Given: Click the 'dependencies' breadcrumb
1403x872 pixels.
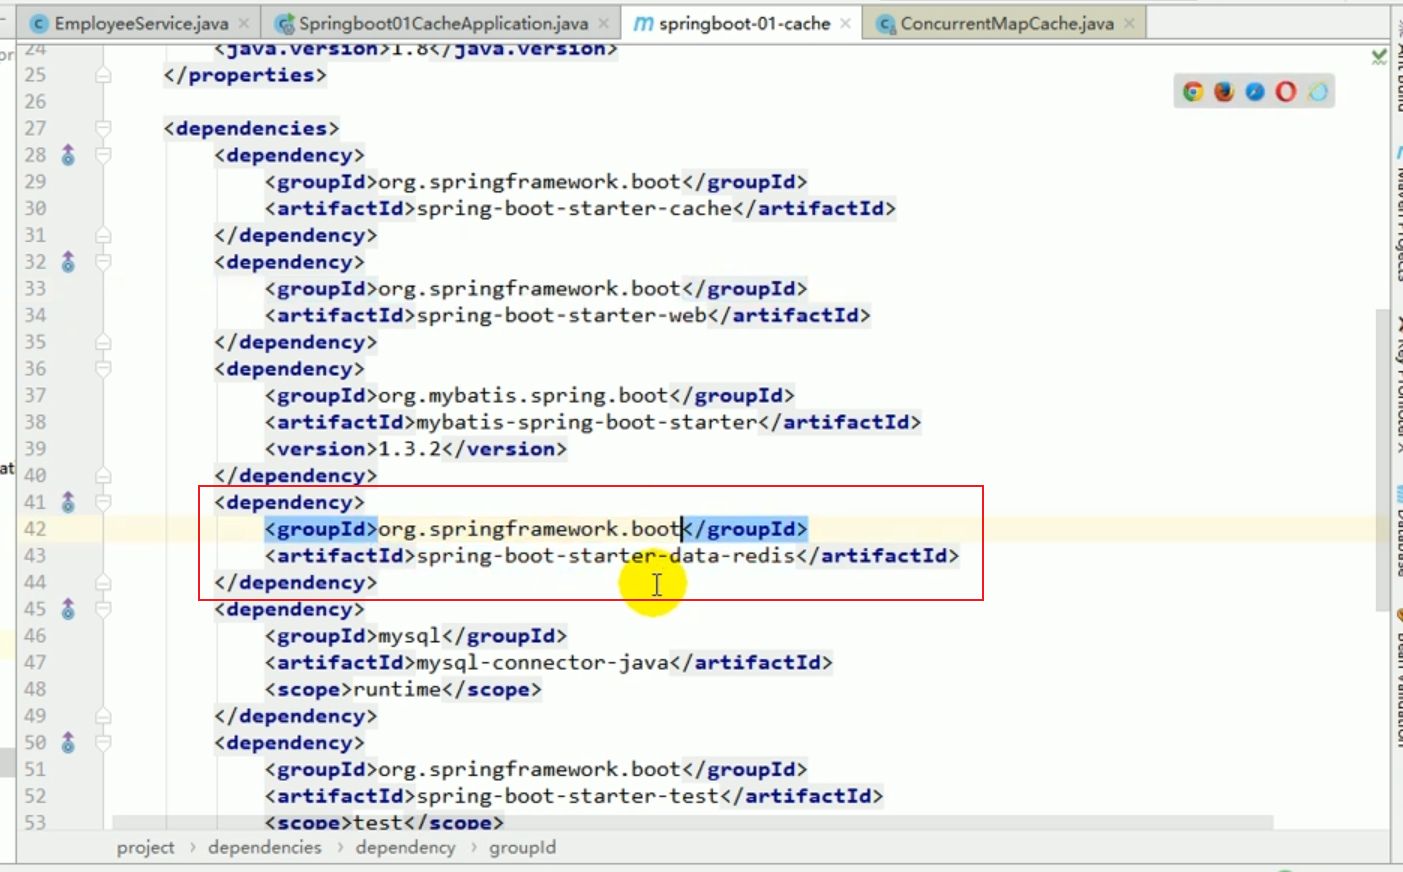Looking at the screenshot, I should coord(265,848).
